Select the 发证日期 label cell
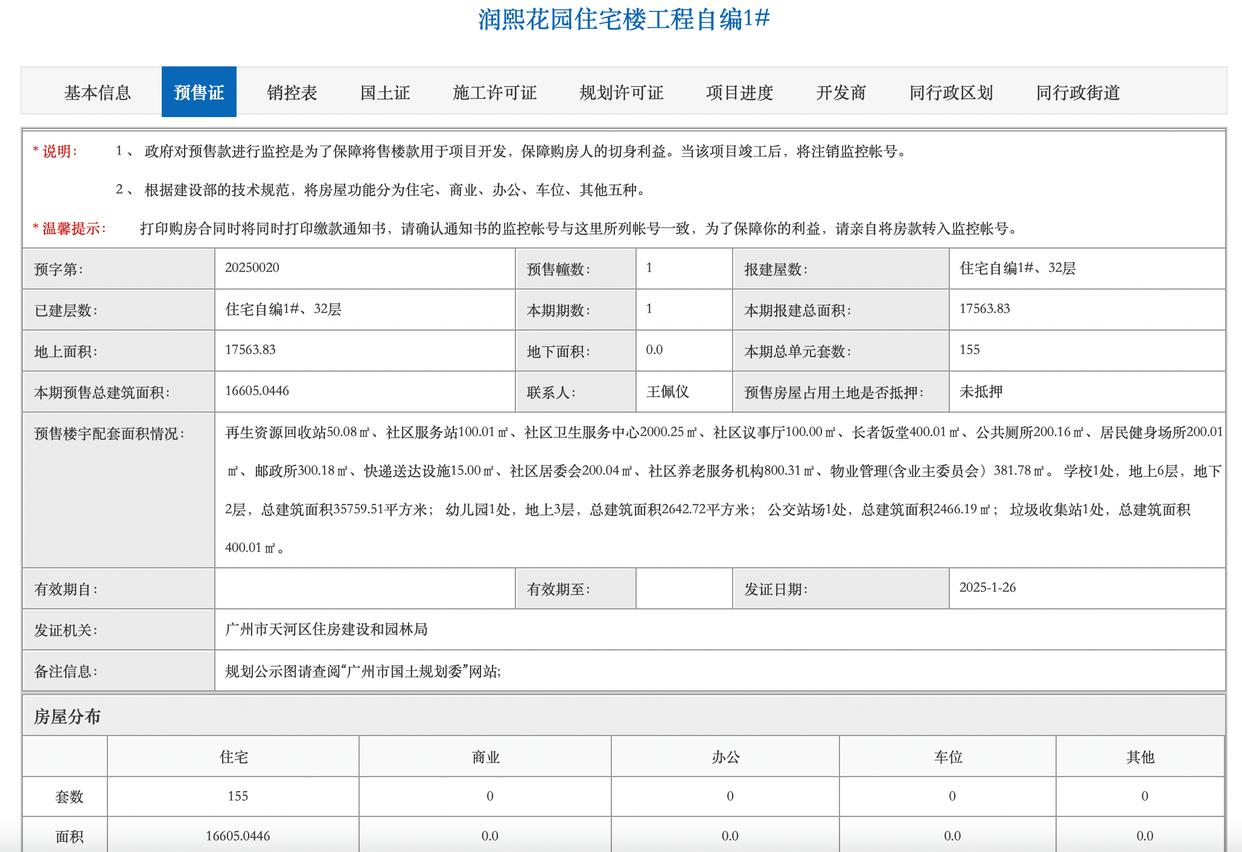1242x852 pixels. tap(841, 589)
